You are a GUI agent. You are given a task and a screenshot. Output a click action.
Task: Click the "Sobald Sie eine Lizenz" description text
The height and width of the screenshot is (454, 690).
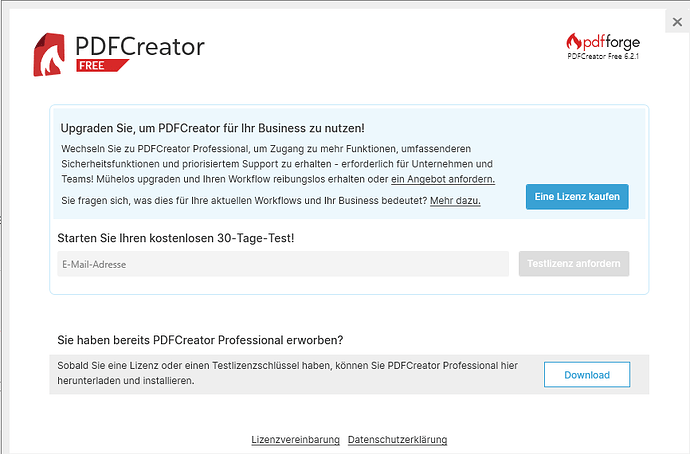pyautogui.click(x=288, y=373)
